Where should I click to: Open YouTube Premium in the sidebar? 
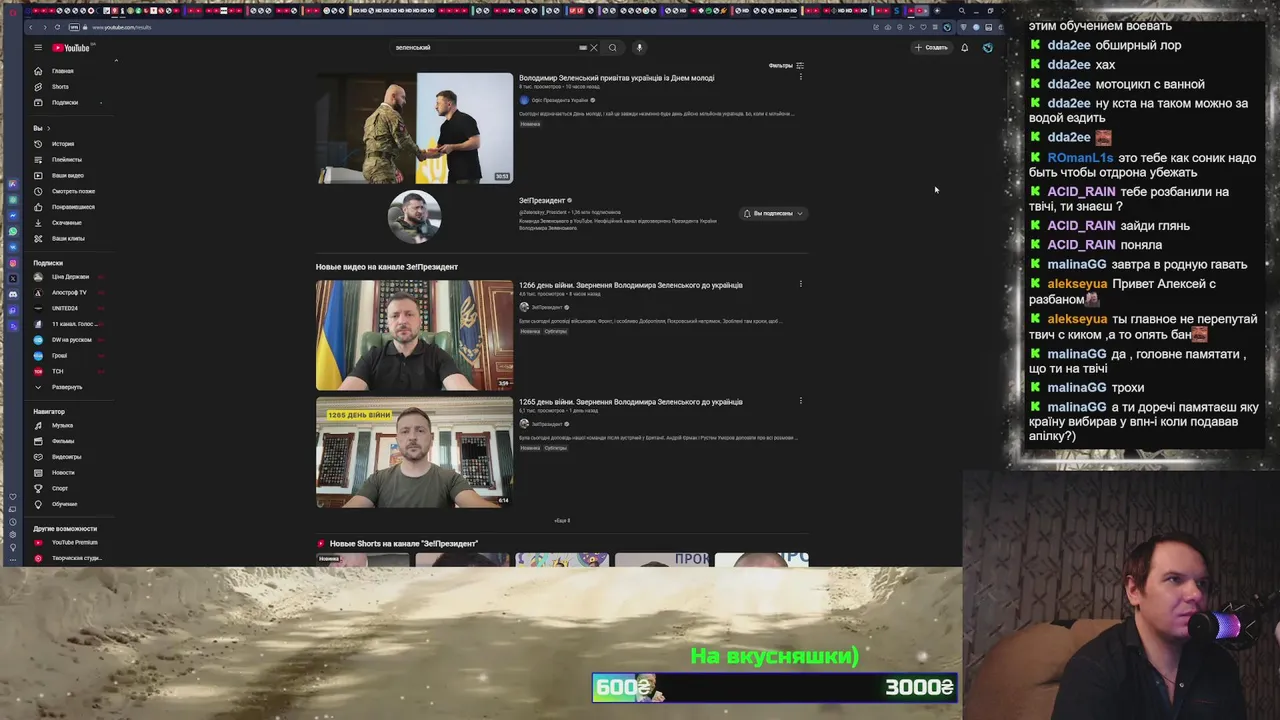pos(74,542)
